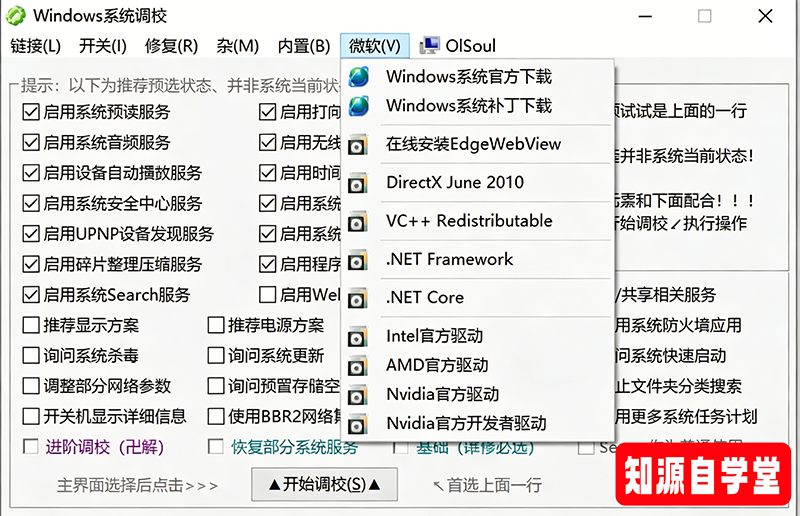800x516 pixels.
Task: Click the icon beside 在线安装EdgeWebView
Action: pos(358,145)
